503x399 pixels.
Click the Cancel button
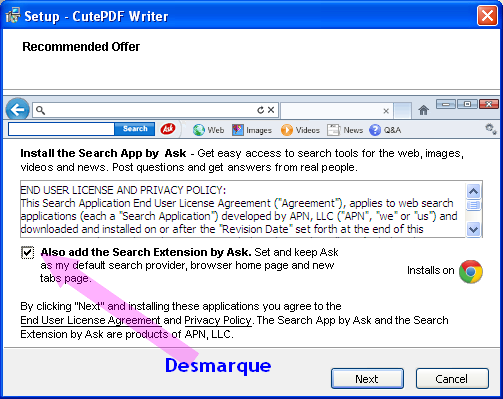click(452, 379)
